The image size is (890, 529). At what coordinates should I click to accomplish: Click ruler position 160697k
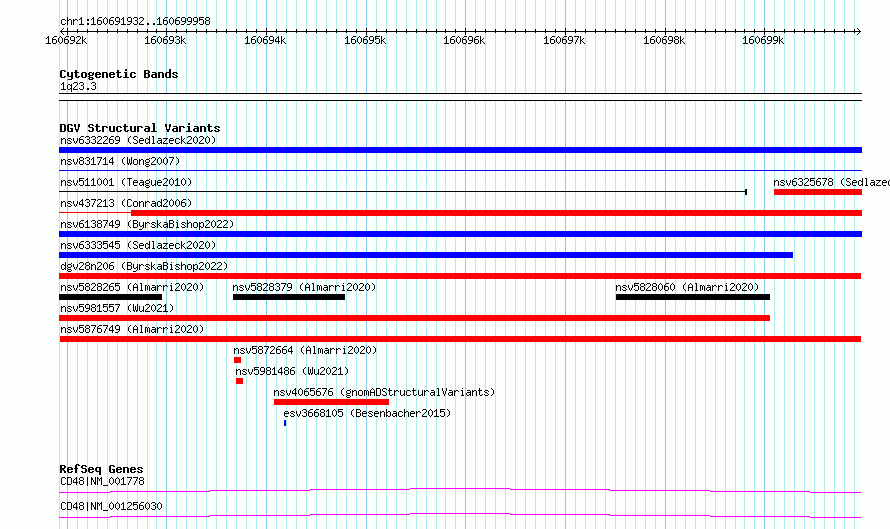click(x=564, y=40)
